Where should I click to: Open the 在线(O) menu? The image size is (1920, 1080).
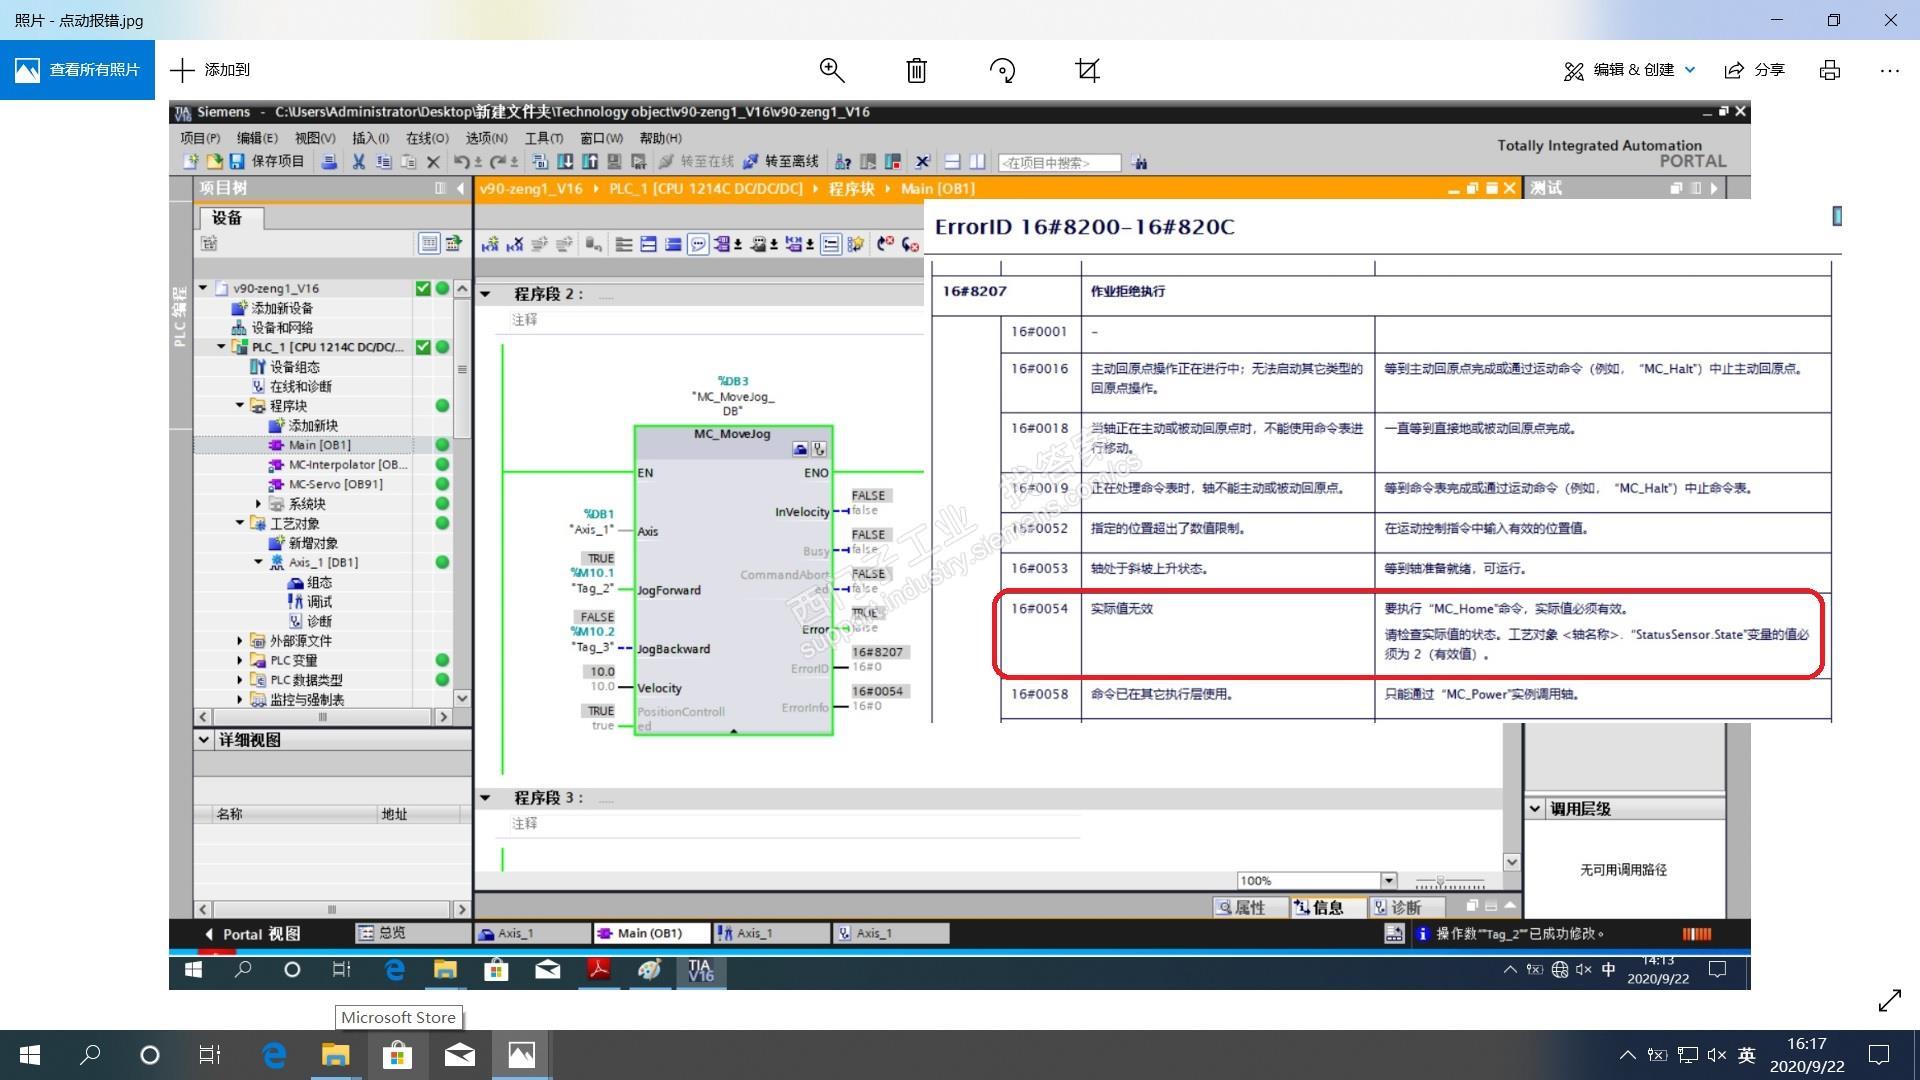click(x=427, y=138)
